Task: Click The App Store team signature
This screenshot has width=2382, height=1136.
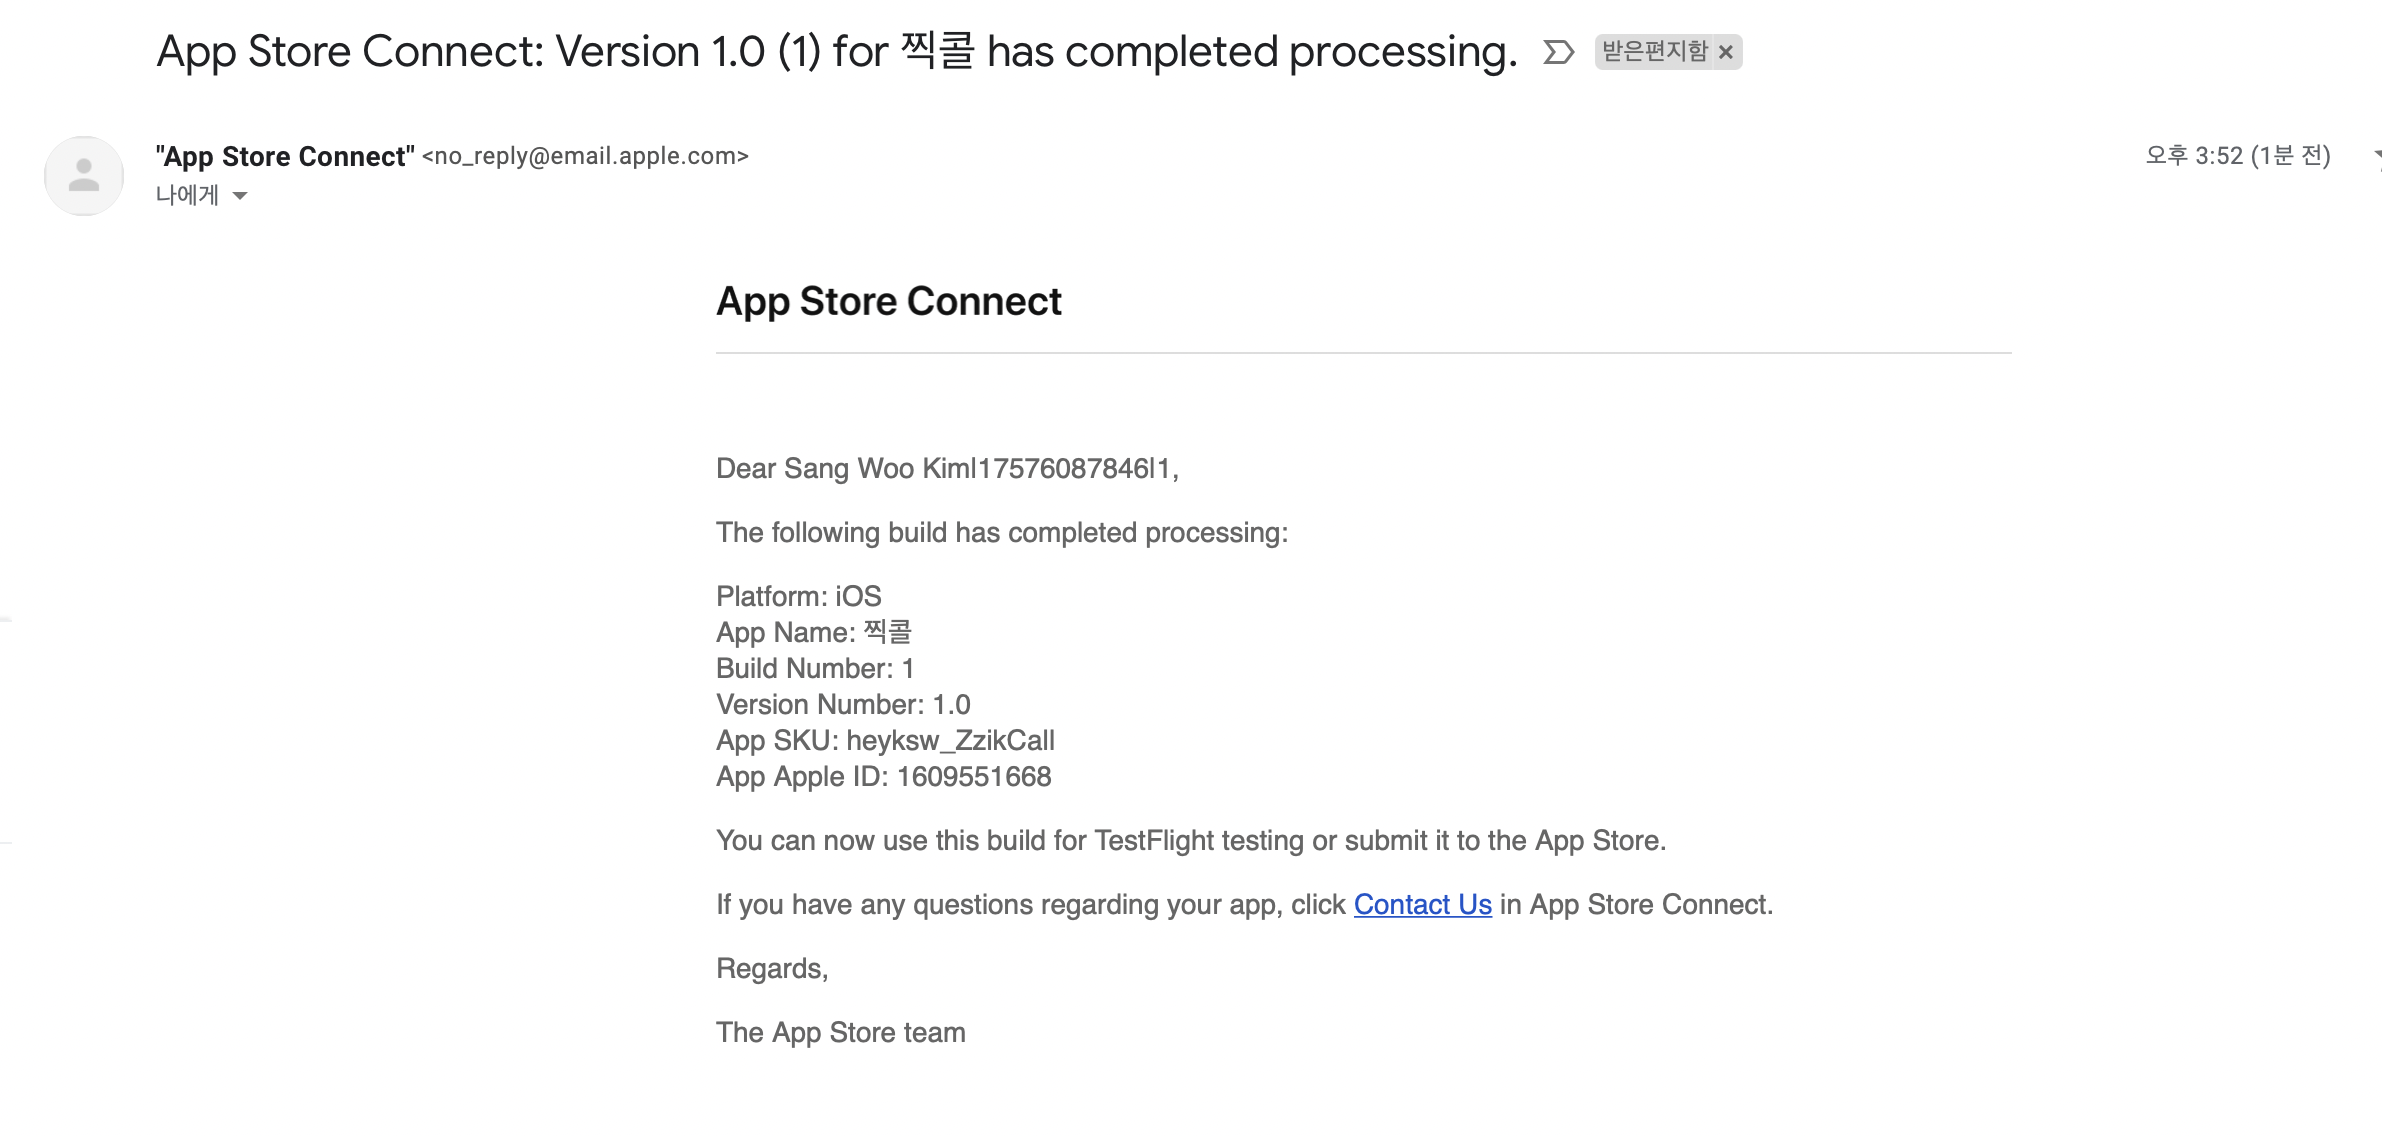Action: pyautogui.click(x=840, y=1031)
